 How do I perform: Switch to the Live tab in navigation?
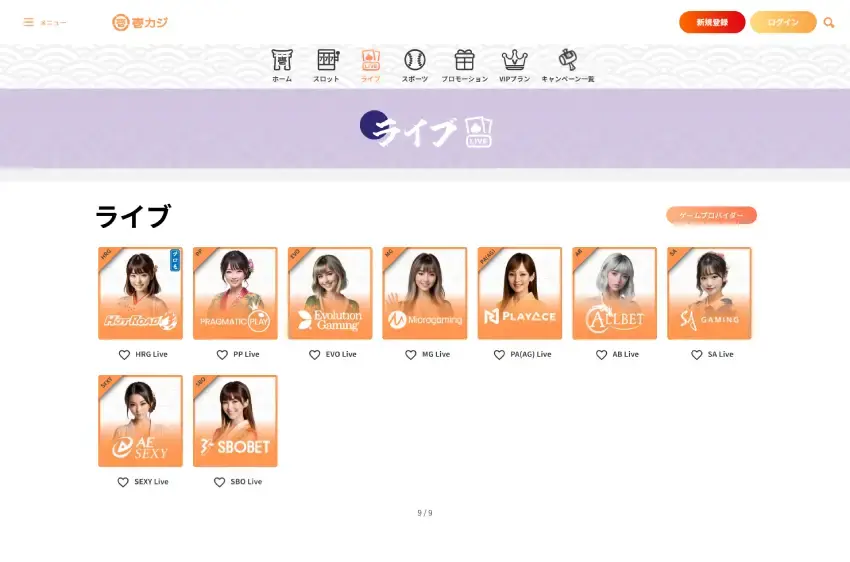[x=370, y=64]
